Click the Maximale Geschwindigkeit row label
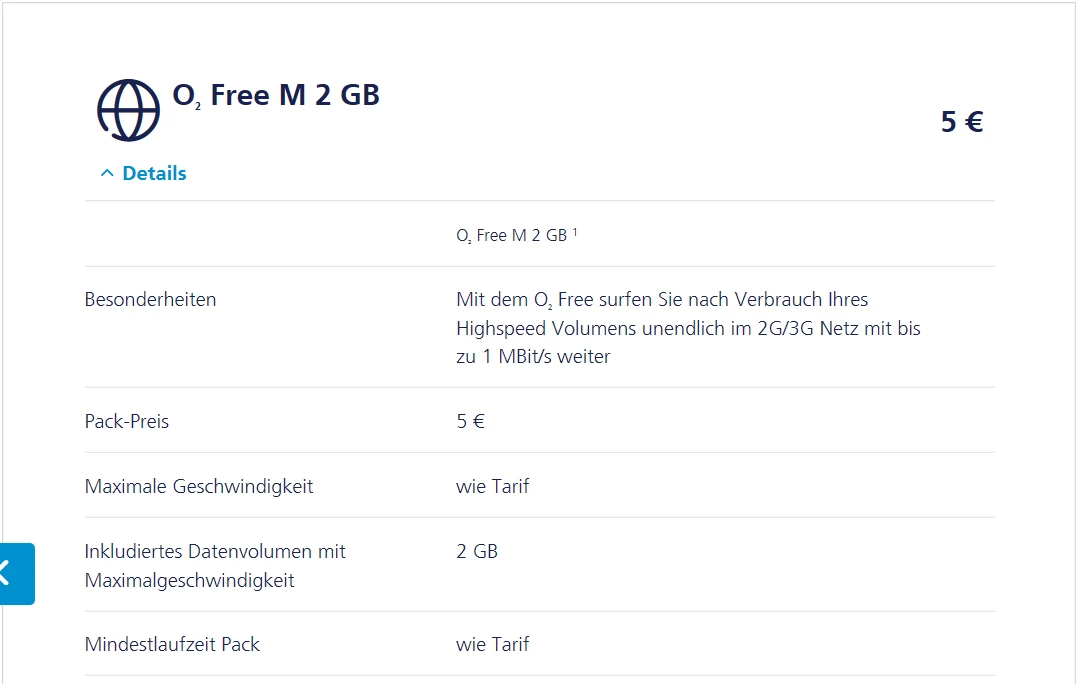The height and width of the screenshot is (684, 1076). tap(199, 487)
